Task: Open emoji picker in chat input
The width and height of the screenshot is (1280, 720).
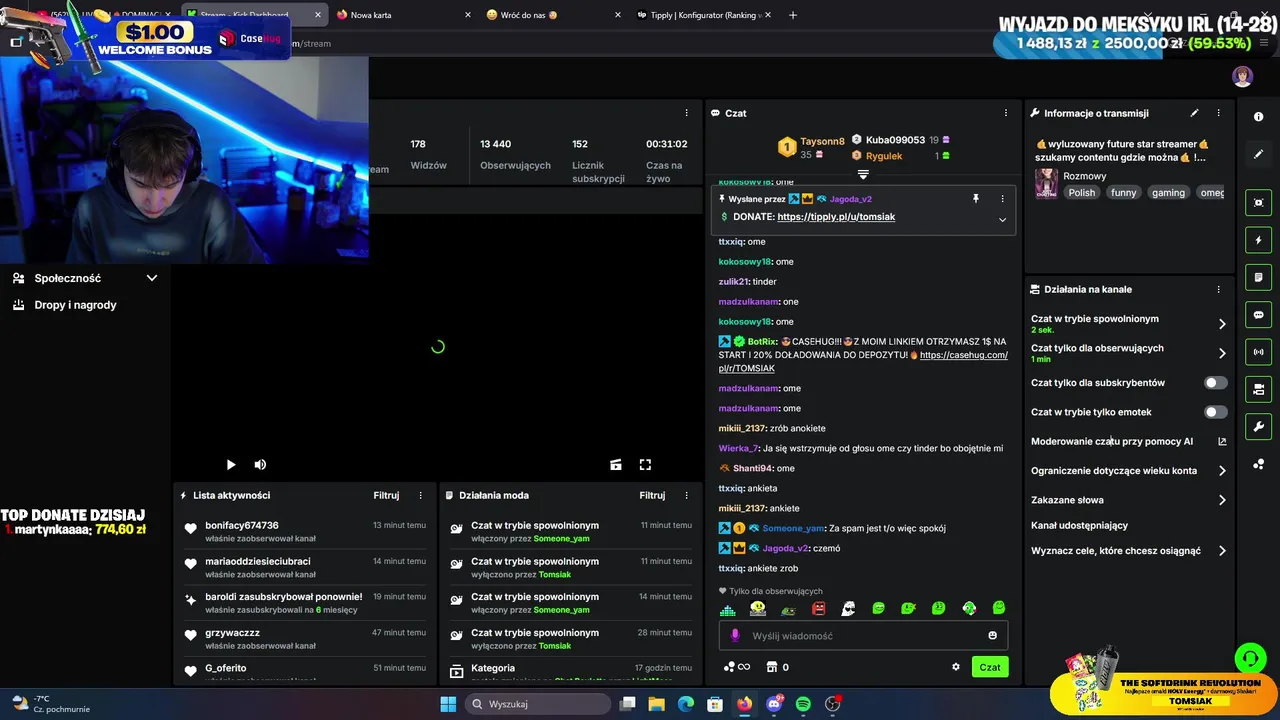Action: pyautogui.click(x=992, y=635)
